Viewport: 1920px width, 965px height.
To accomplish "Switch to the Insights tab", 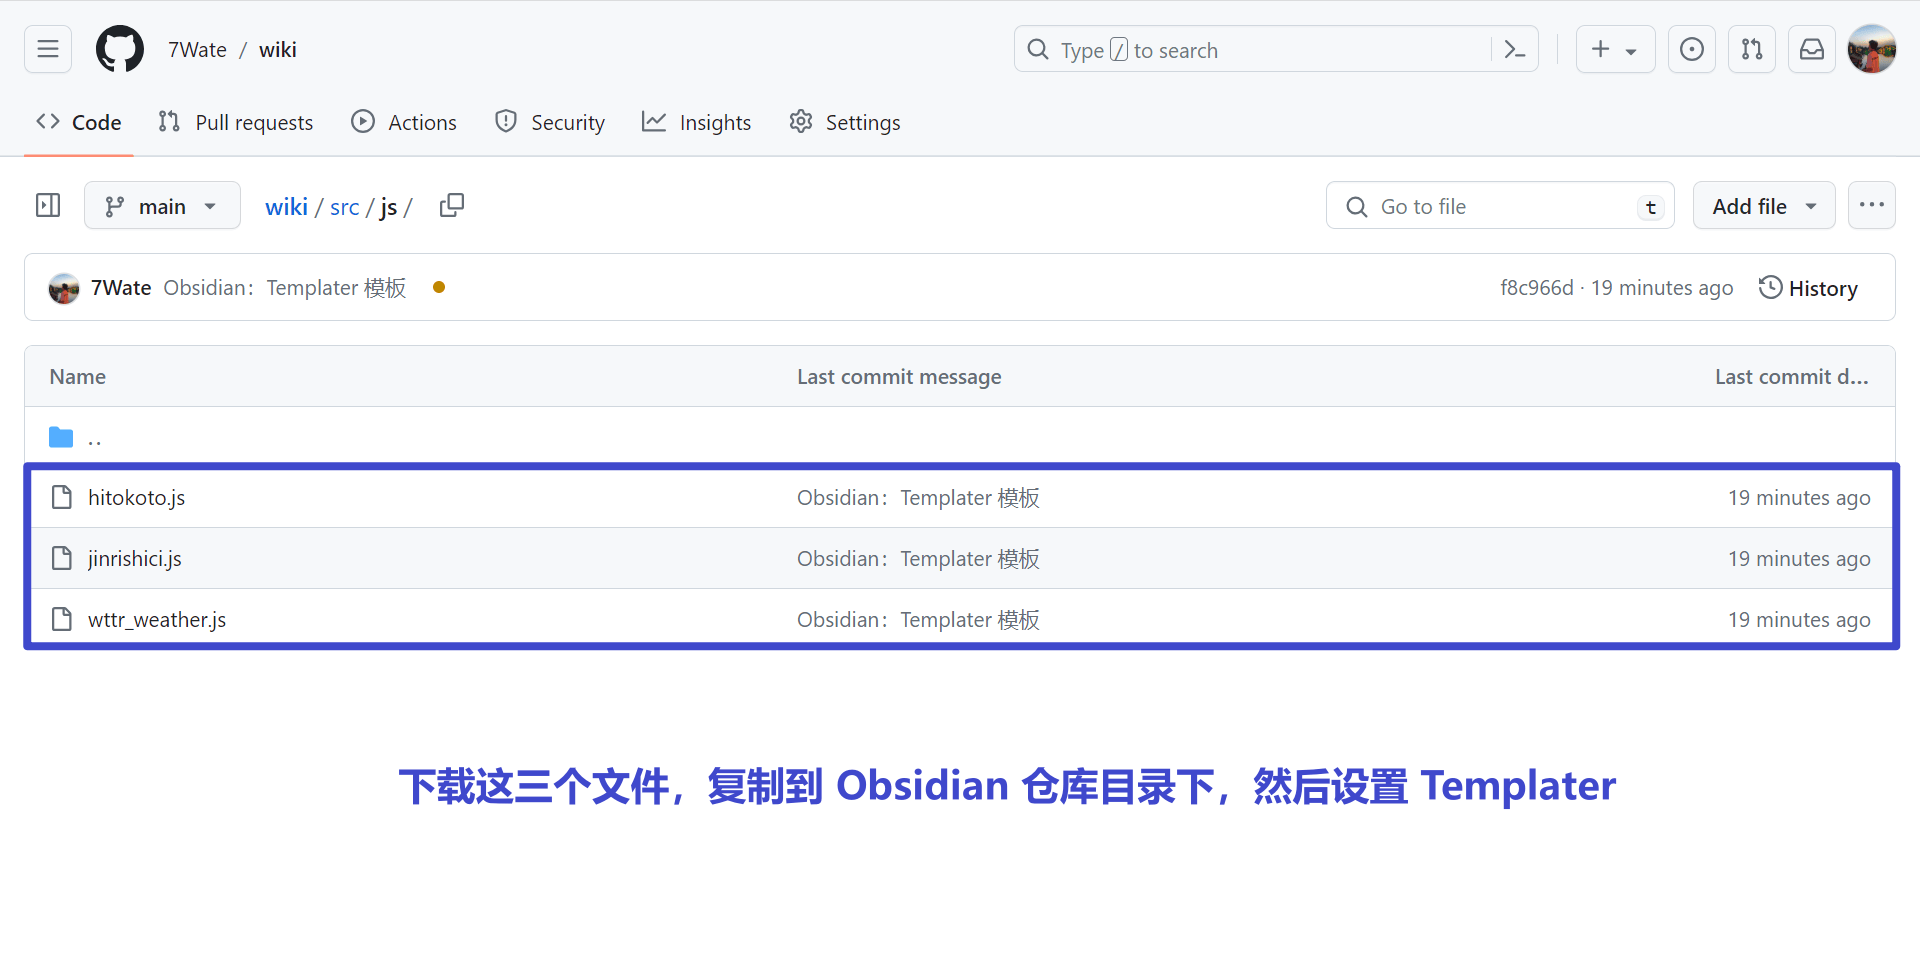I will [x=697, y=122].
